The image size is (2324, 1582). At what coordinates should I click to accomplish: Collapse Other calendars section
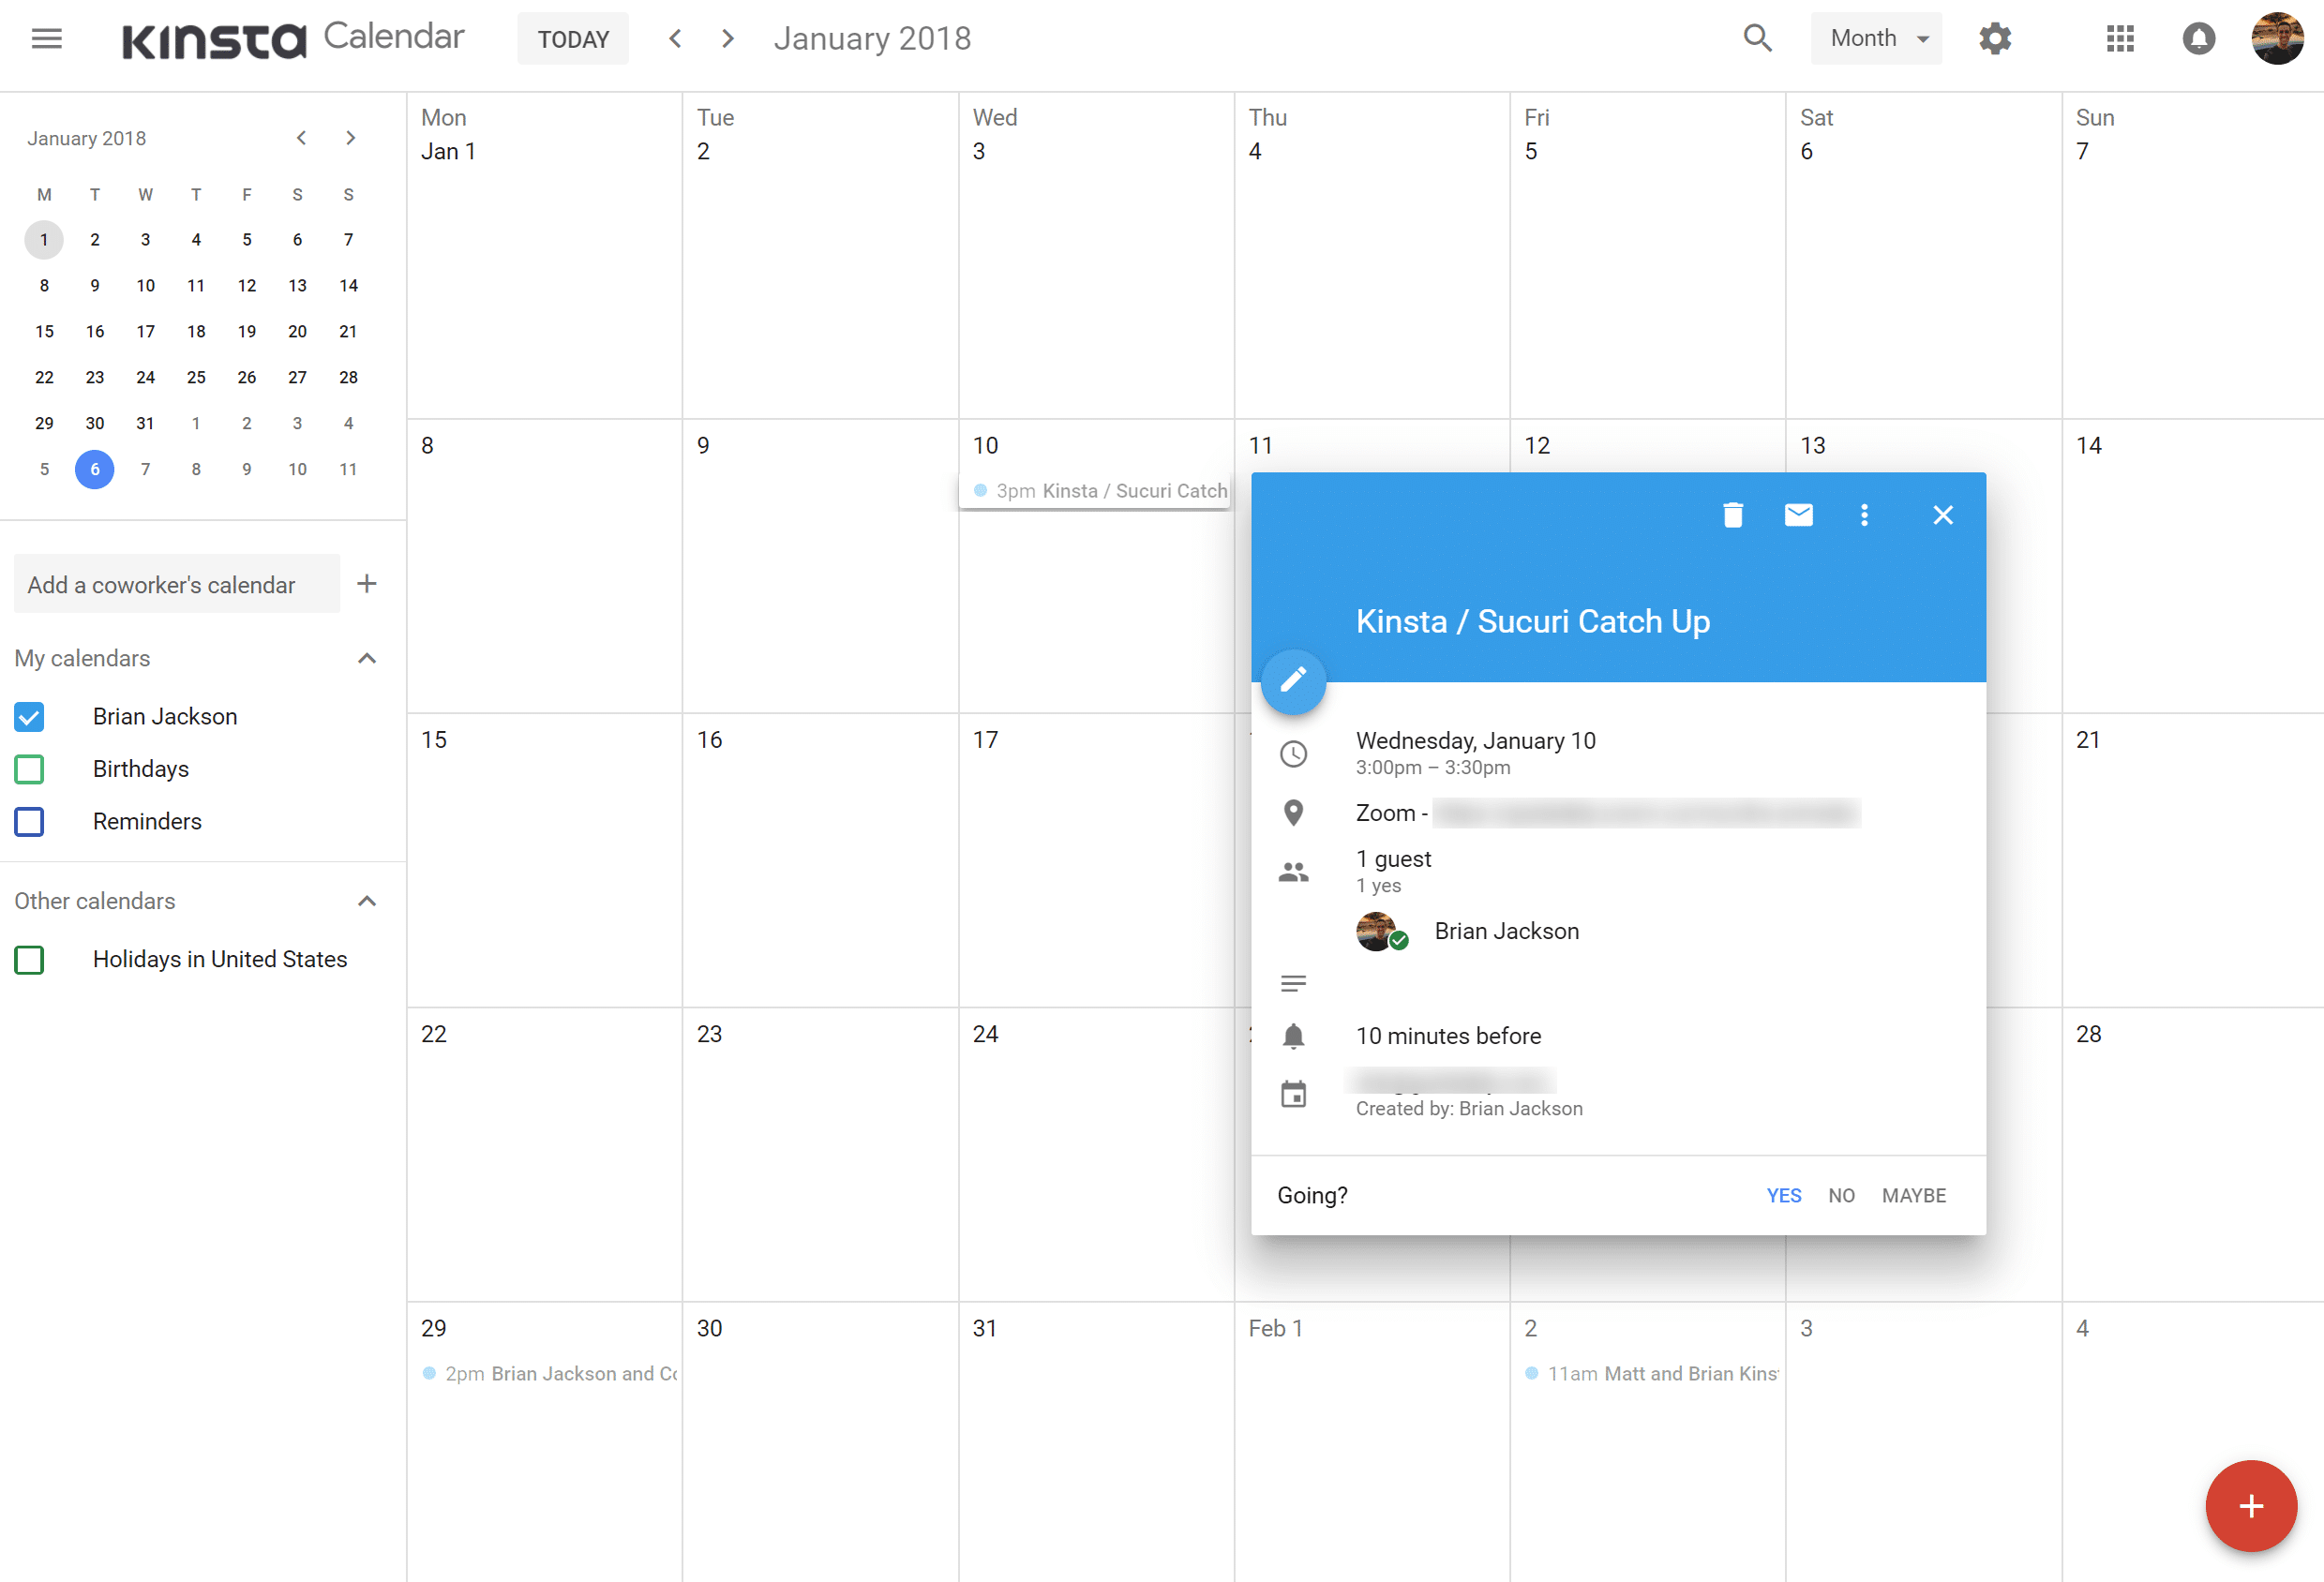tap(366, 901)
